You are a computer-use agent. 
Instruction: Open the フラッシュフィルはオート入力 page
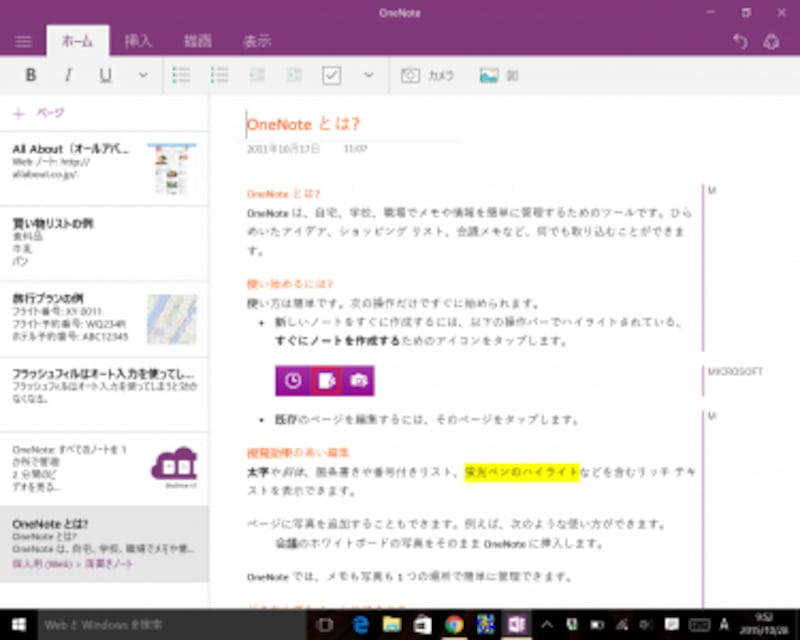(104, 394)
